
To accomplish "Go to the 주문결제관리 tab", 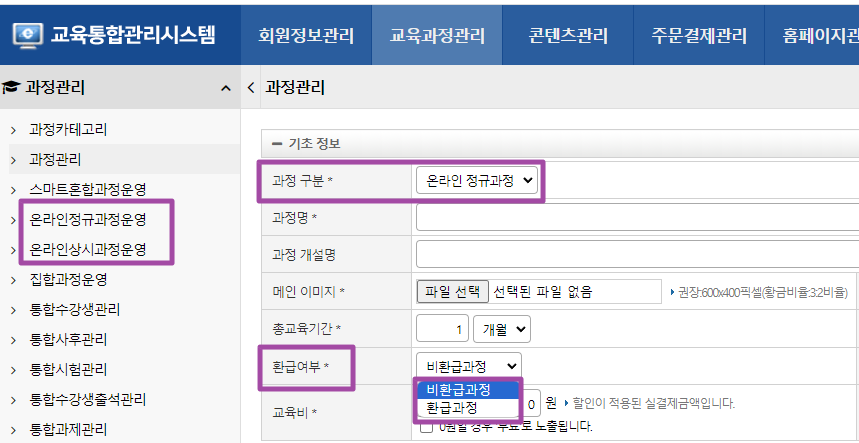I will (699, 36).
